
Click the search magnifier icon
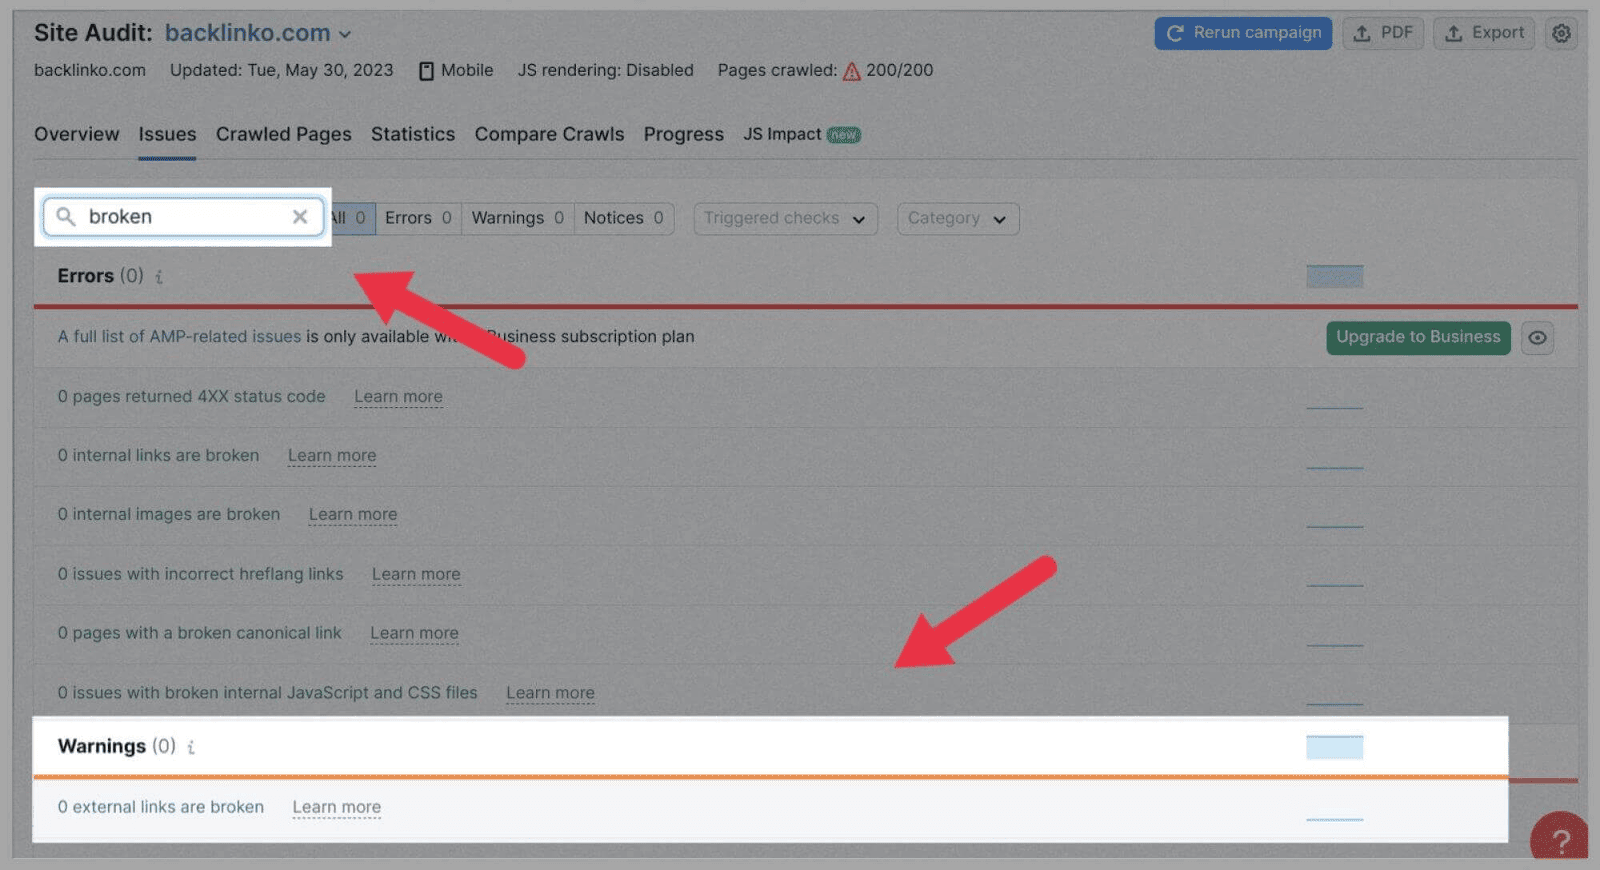[66, 217]
